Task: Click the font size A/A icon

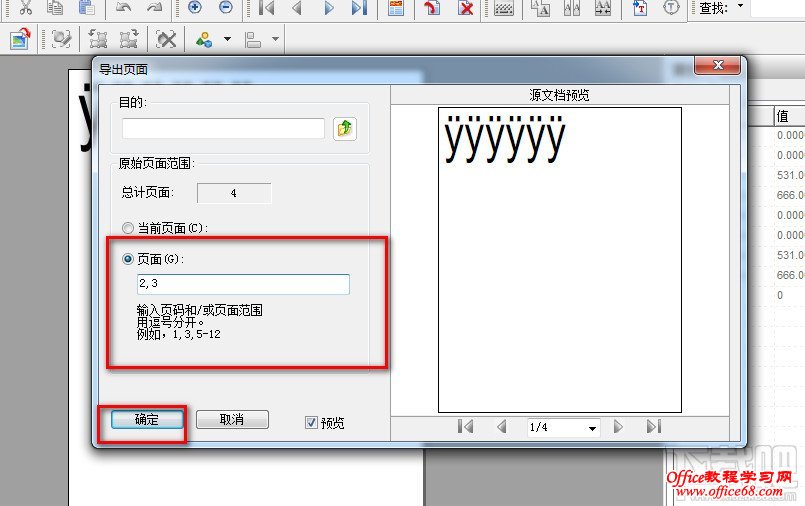Action: point(540,8)
